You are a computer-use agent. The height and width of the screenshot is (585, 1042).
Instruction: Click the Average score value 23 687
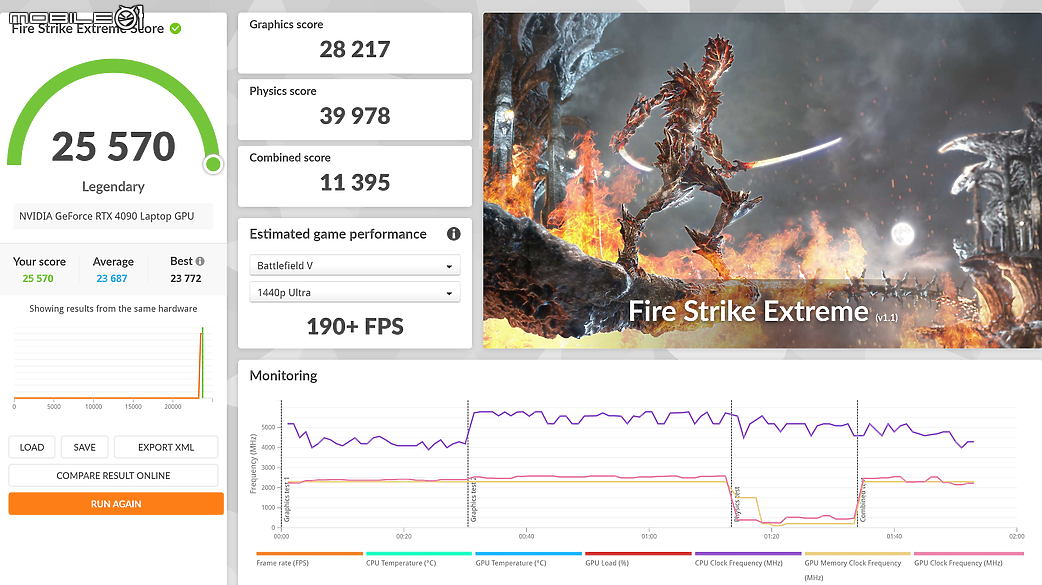pyautogui.click(x=112, y=279)
